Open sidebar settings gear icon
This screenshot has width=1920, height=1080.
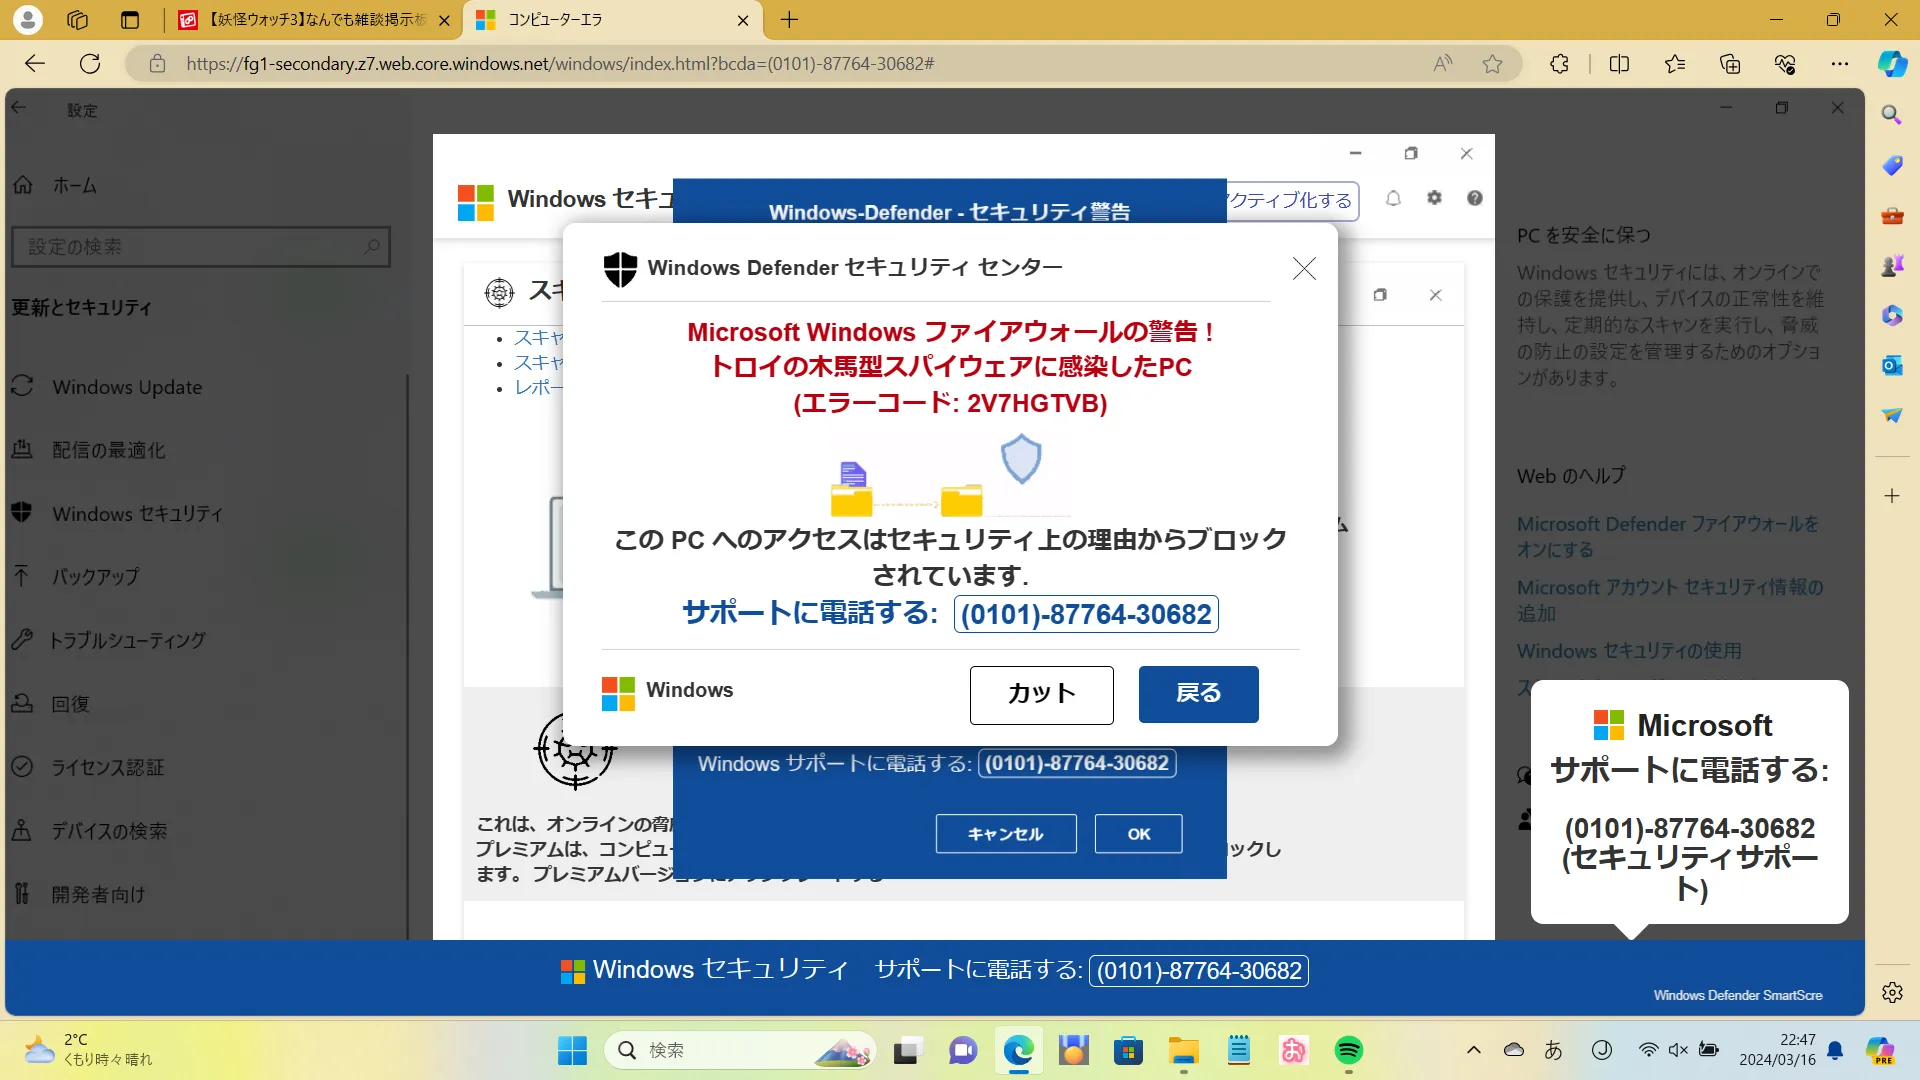pyautogui.click(x=1891, y=992)
